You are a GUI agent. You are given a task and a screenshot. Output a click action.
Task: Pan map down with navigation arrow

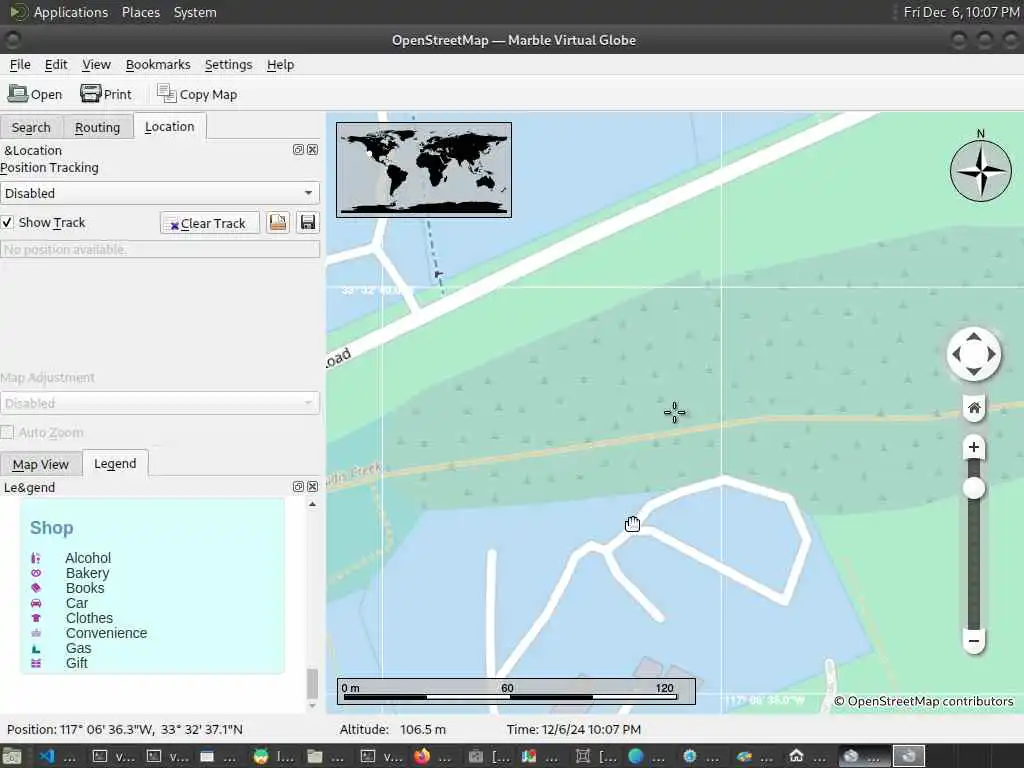point(974,371)
